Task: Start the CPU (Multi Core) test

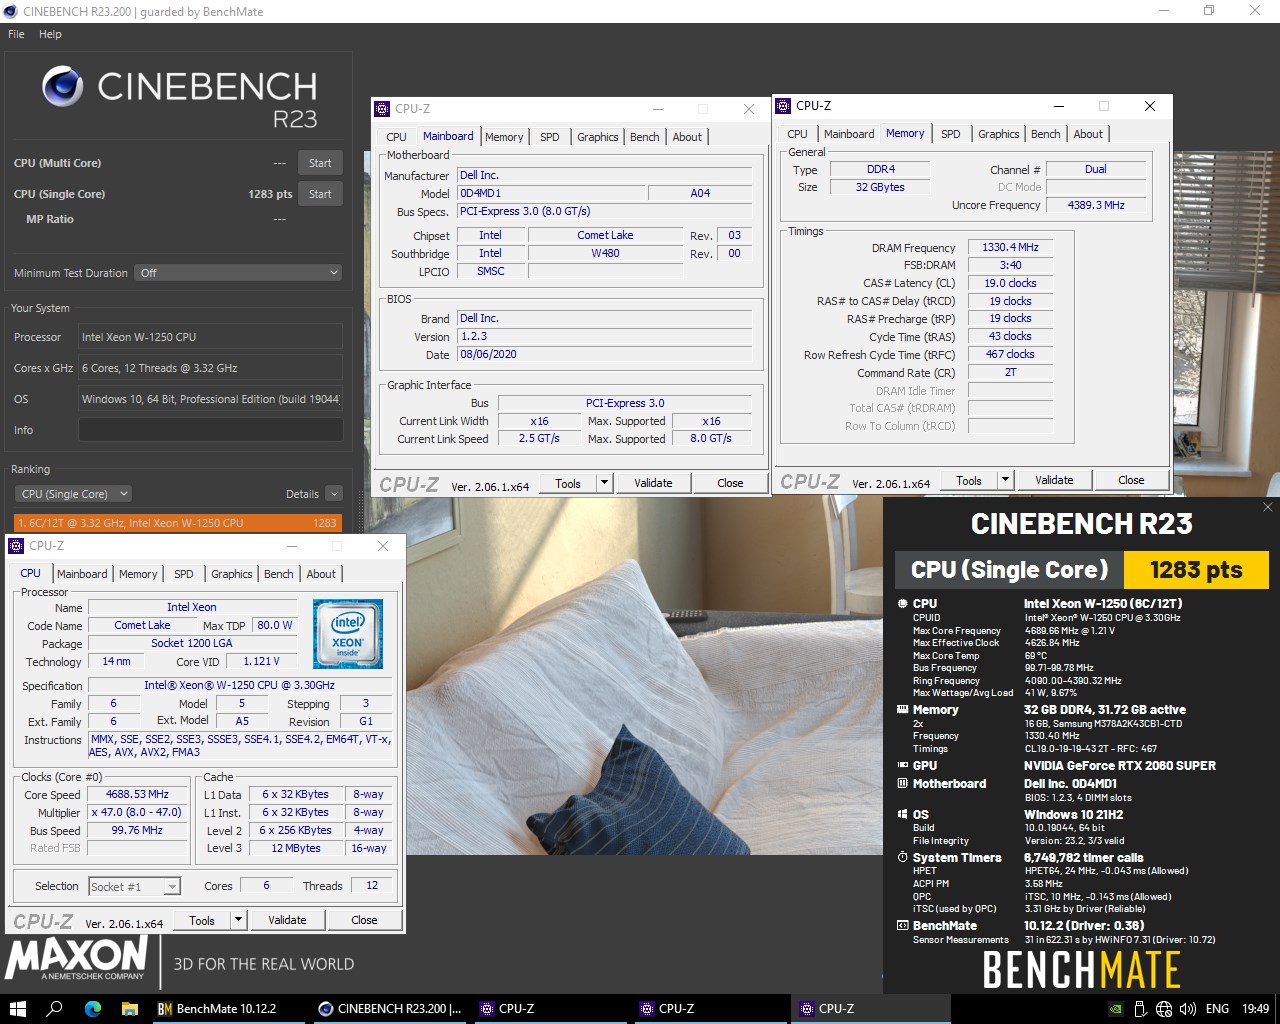Action: click(x=320, y=163)
